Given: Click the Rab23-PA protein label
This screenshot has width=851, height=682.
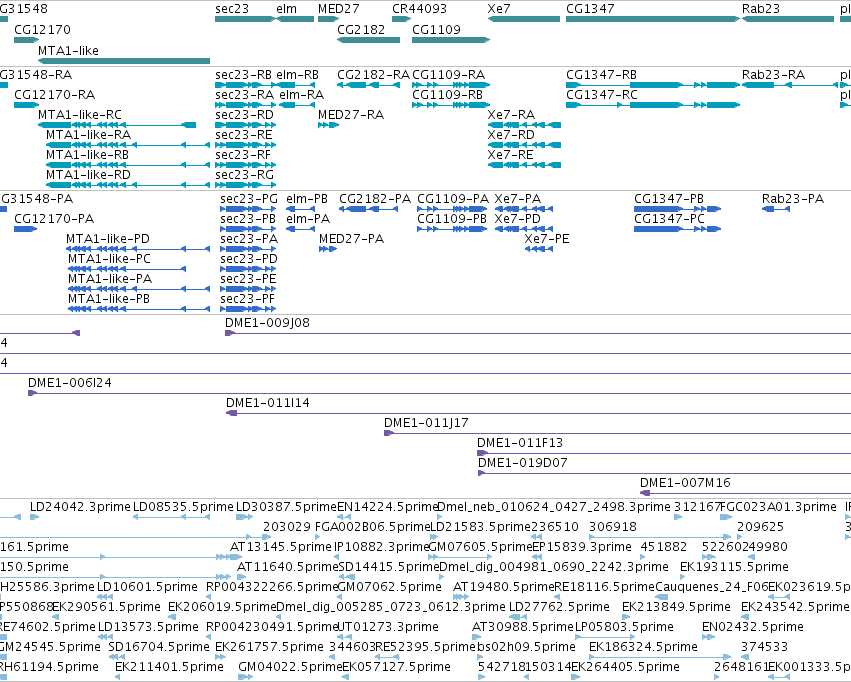Looking at the screenshot, I should [792, 199].
